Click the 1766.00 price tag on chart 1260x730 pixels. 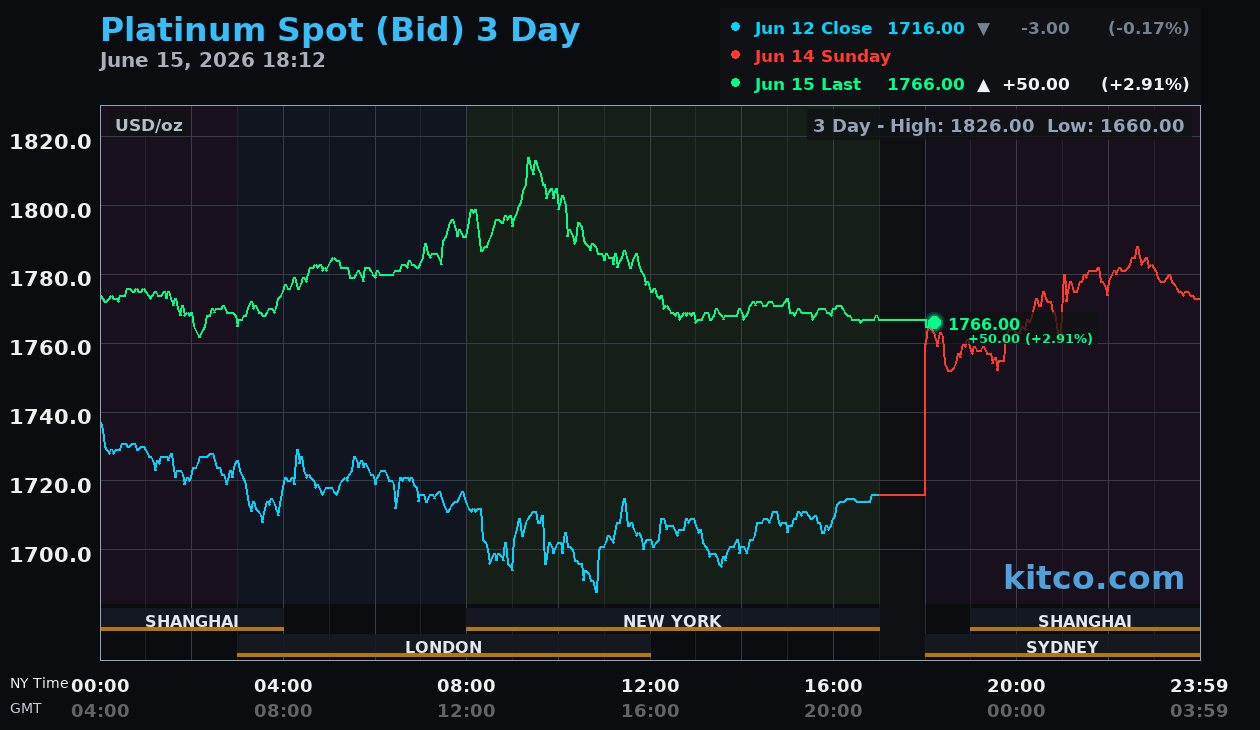[x=984, y=324]
